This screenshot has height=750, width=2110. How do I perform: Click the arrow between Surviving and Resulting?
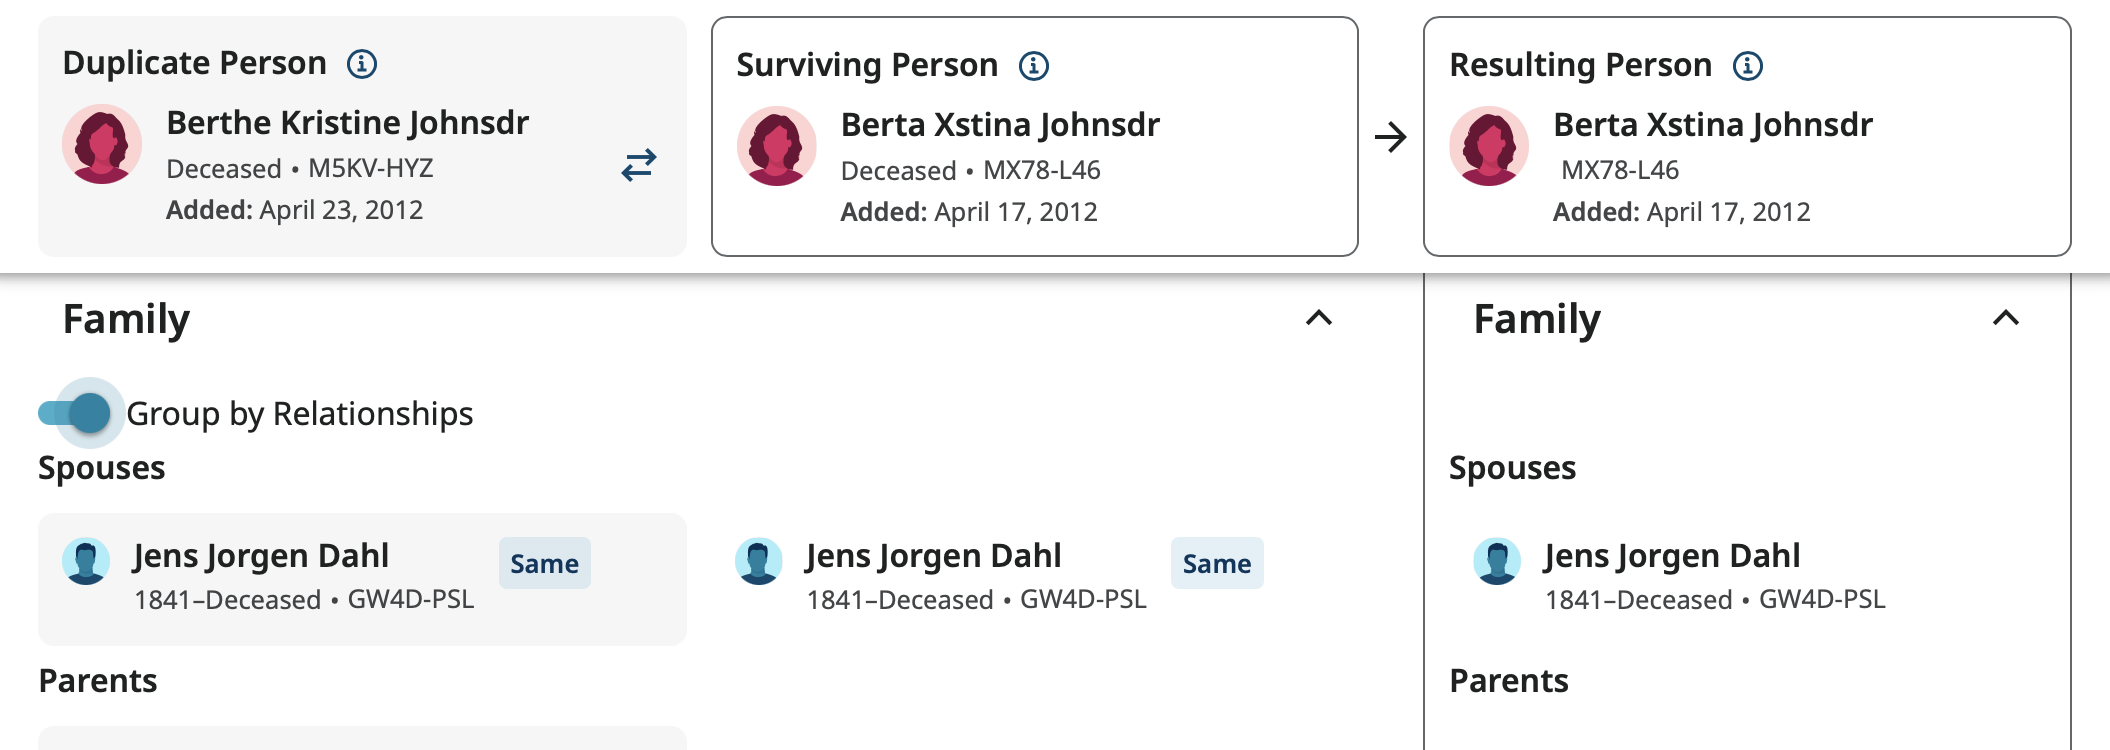click(1390, 137)
